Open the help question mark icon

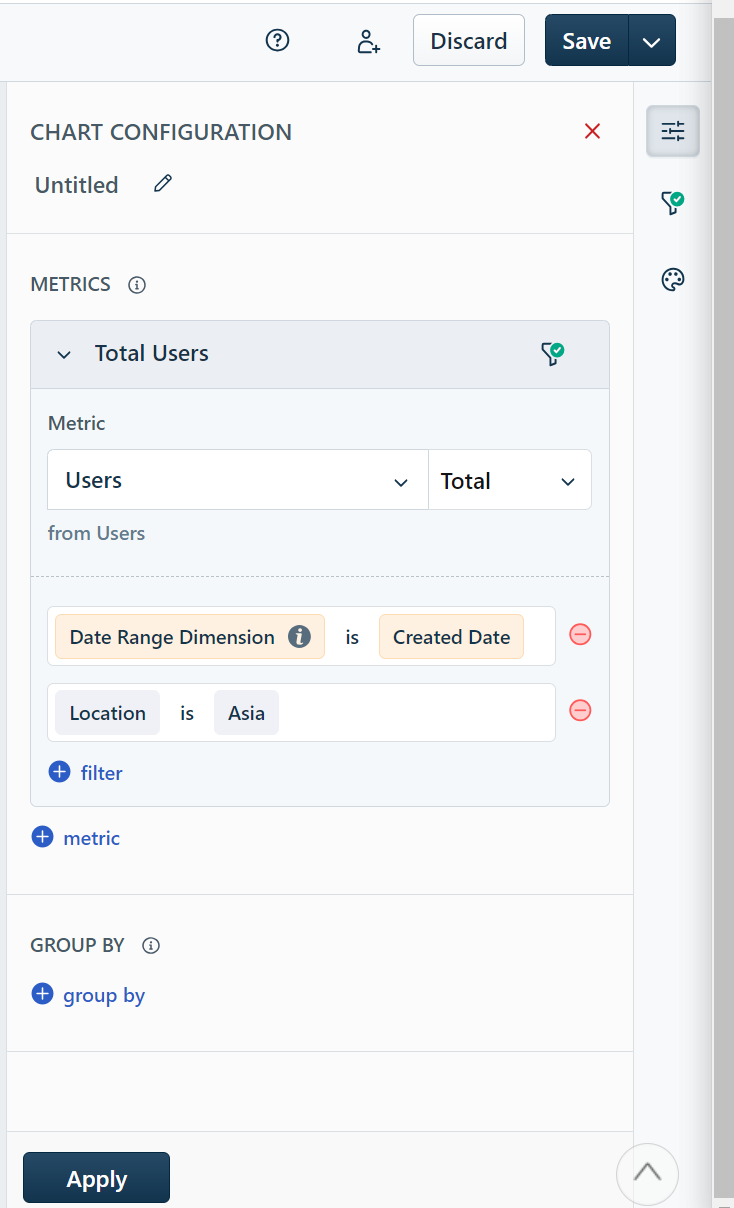pos(277,40)
